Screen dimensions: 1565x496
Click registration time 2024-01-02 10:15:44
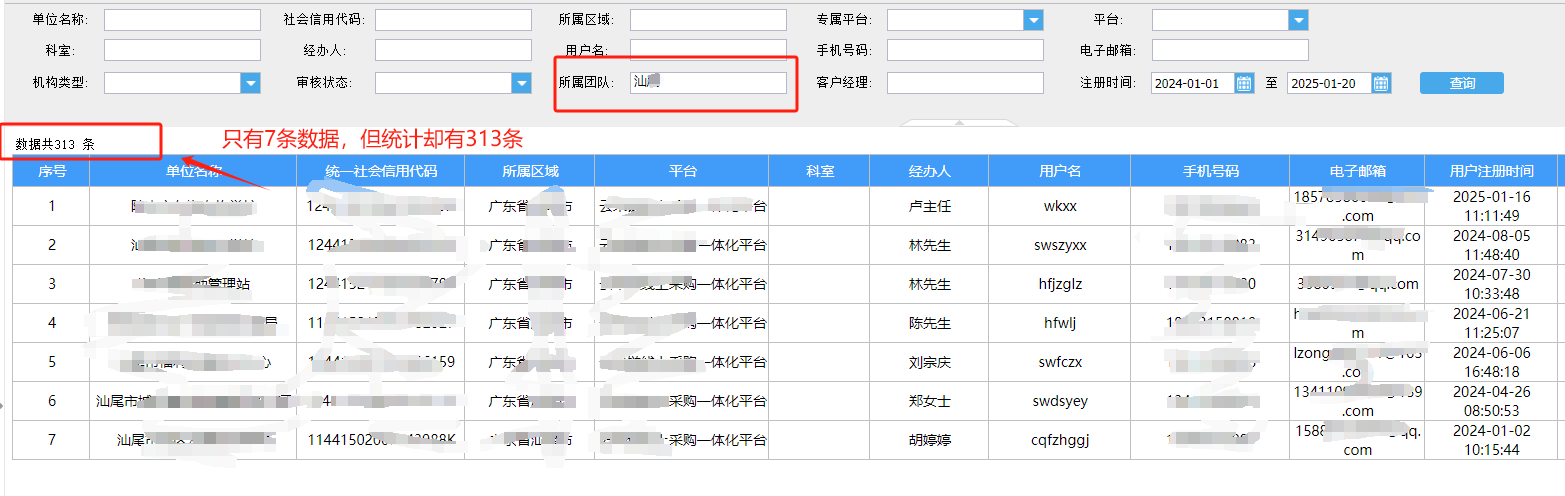point(1491,440)
